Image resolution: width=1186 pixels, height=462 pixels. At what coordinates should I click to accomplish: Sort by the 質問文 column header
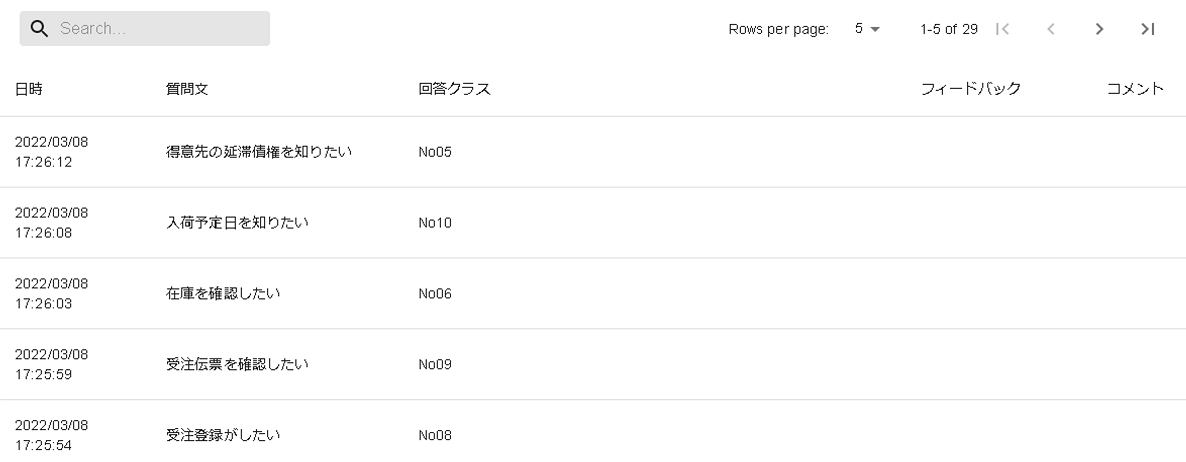coord(187,89)
